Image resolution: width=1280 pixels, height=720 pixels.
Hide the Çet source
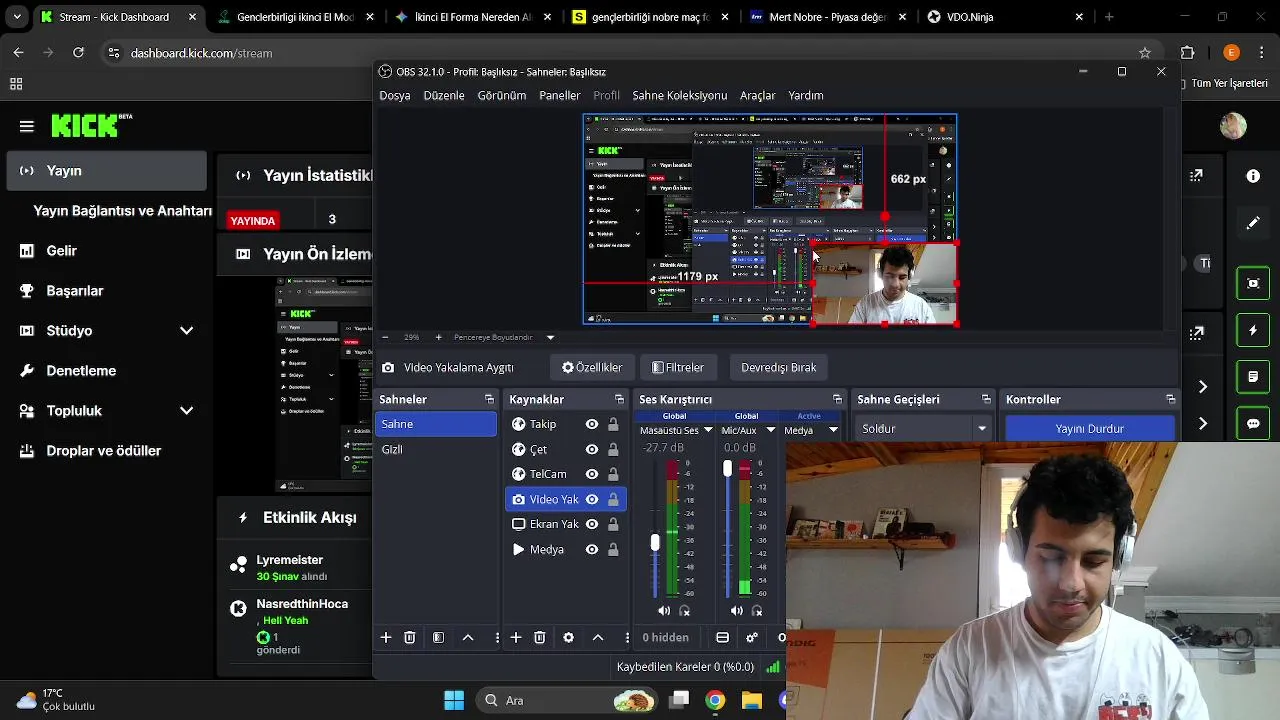[x=592, y=449]
